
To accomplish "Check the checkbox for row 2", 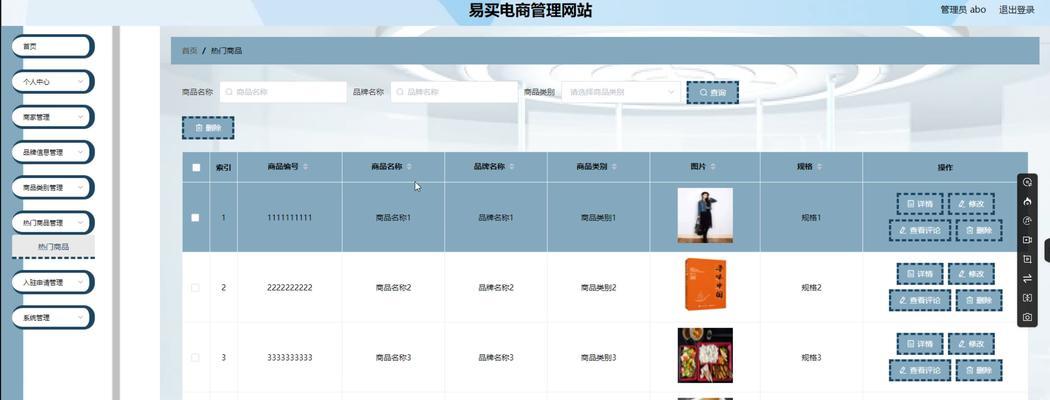I will pyautogui.click(x=196, y=287).
